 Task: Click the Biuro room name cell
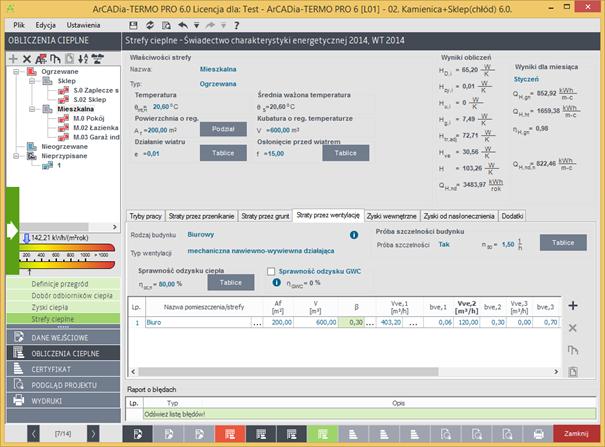198,322
